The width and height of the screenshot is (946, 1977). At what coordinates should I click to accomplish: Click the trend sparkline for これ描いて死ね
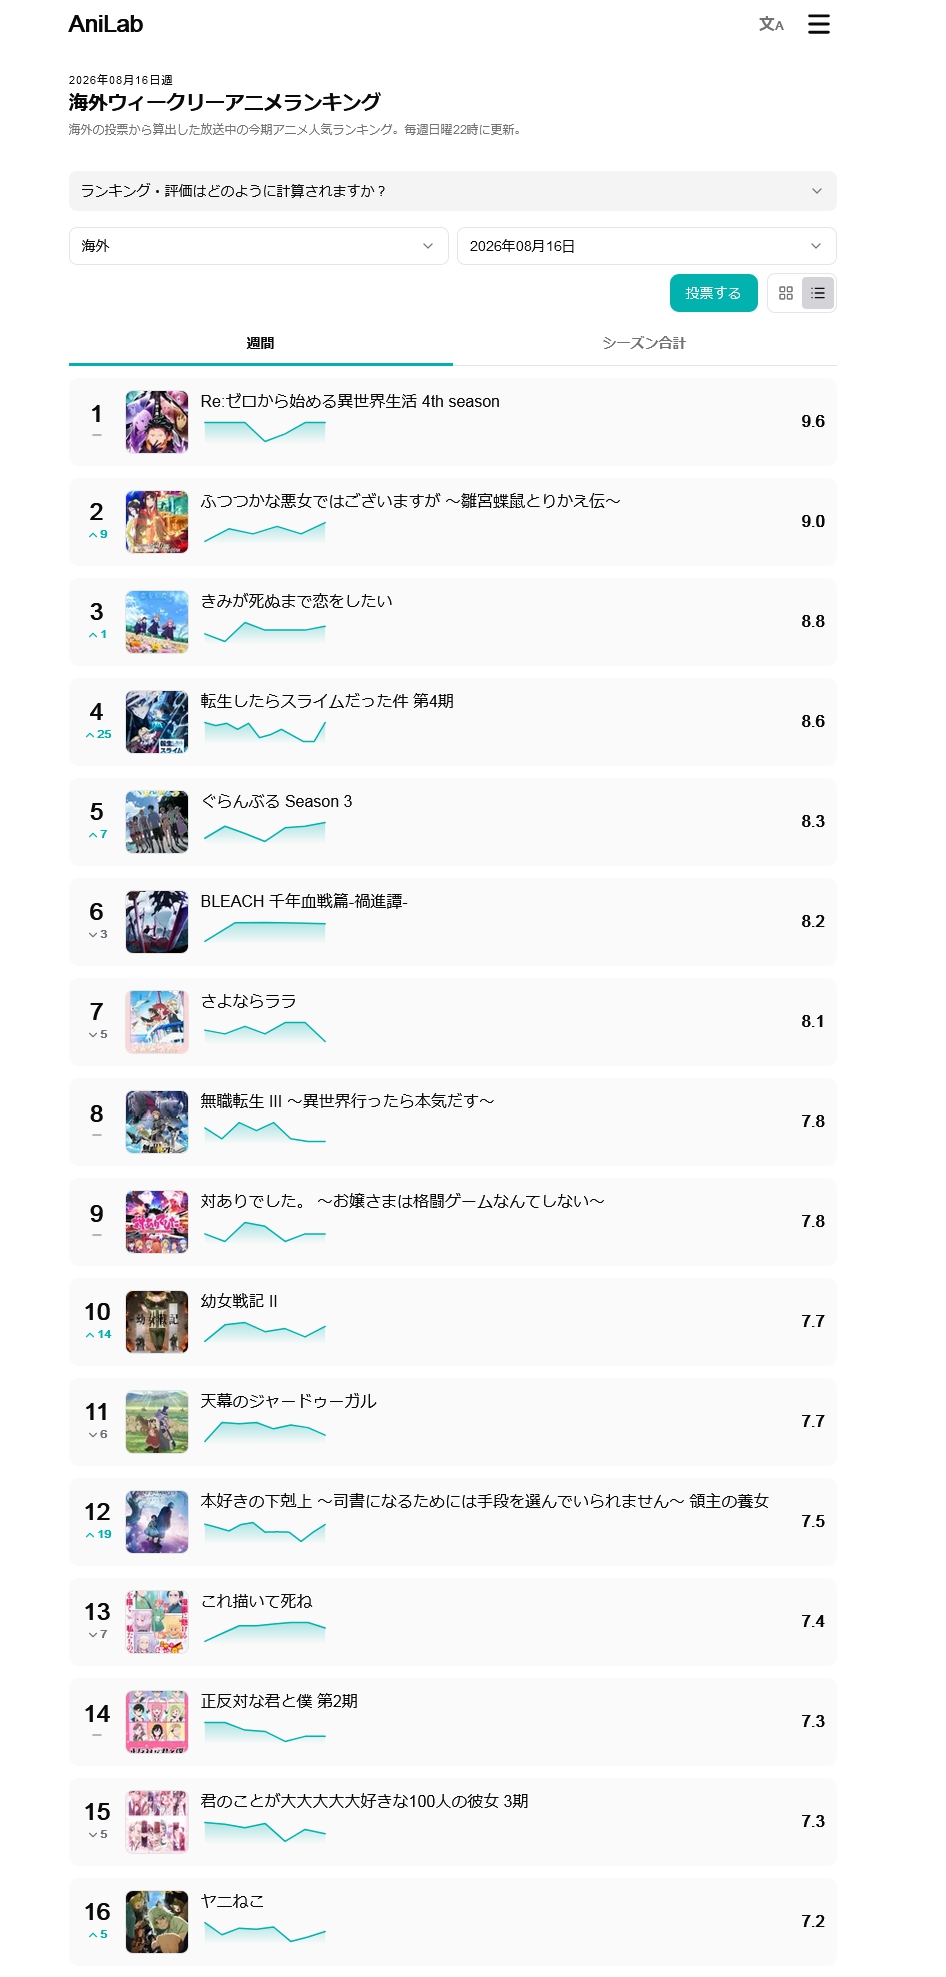[265, 1632]
